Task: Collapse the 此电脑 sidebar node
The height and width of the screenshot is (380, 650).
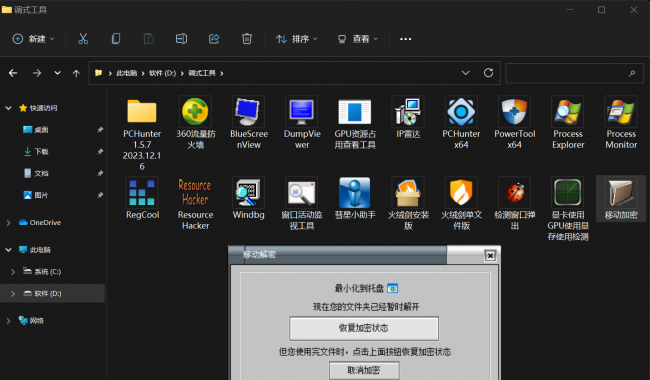Action: click(x=8, y=250)
